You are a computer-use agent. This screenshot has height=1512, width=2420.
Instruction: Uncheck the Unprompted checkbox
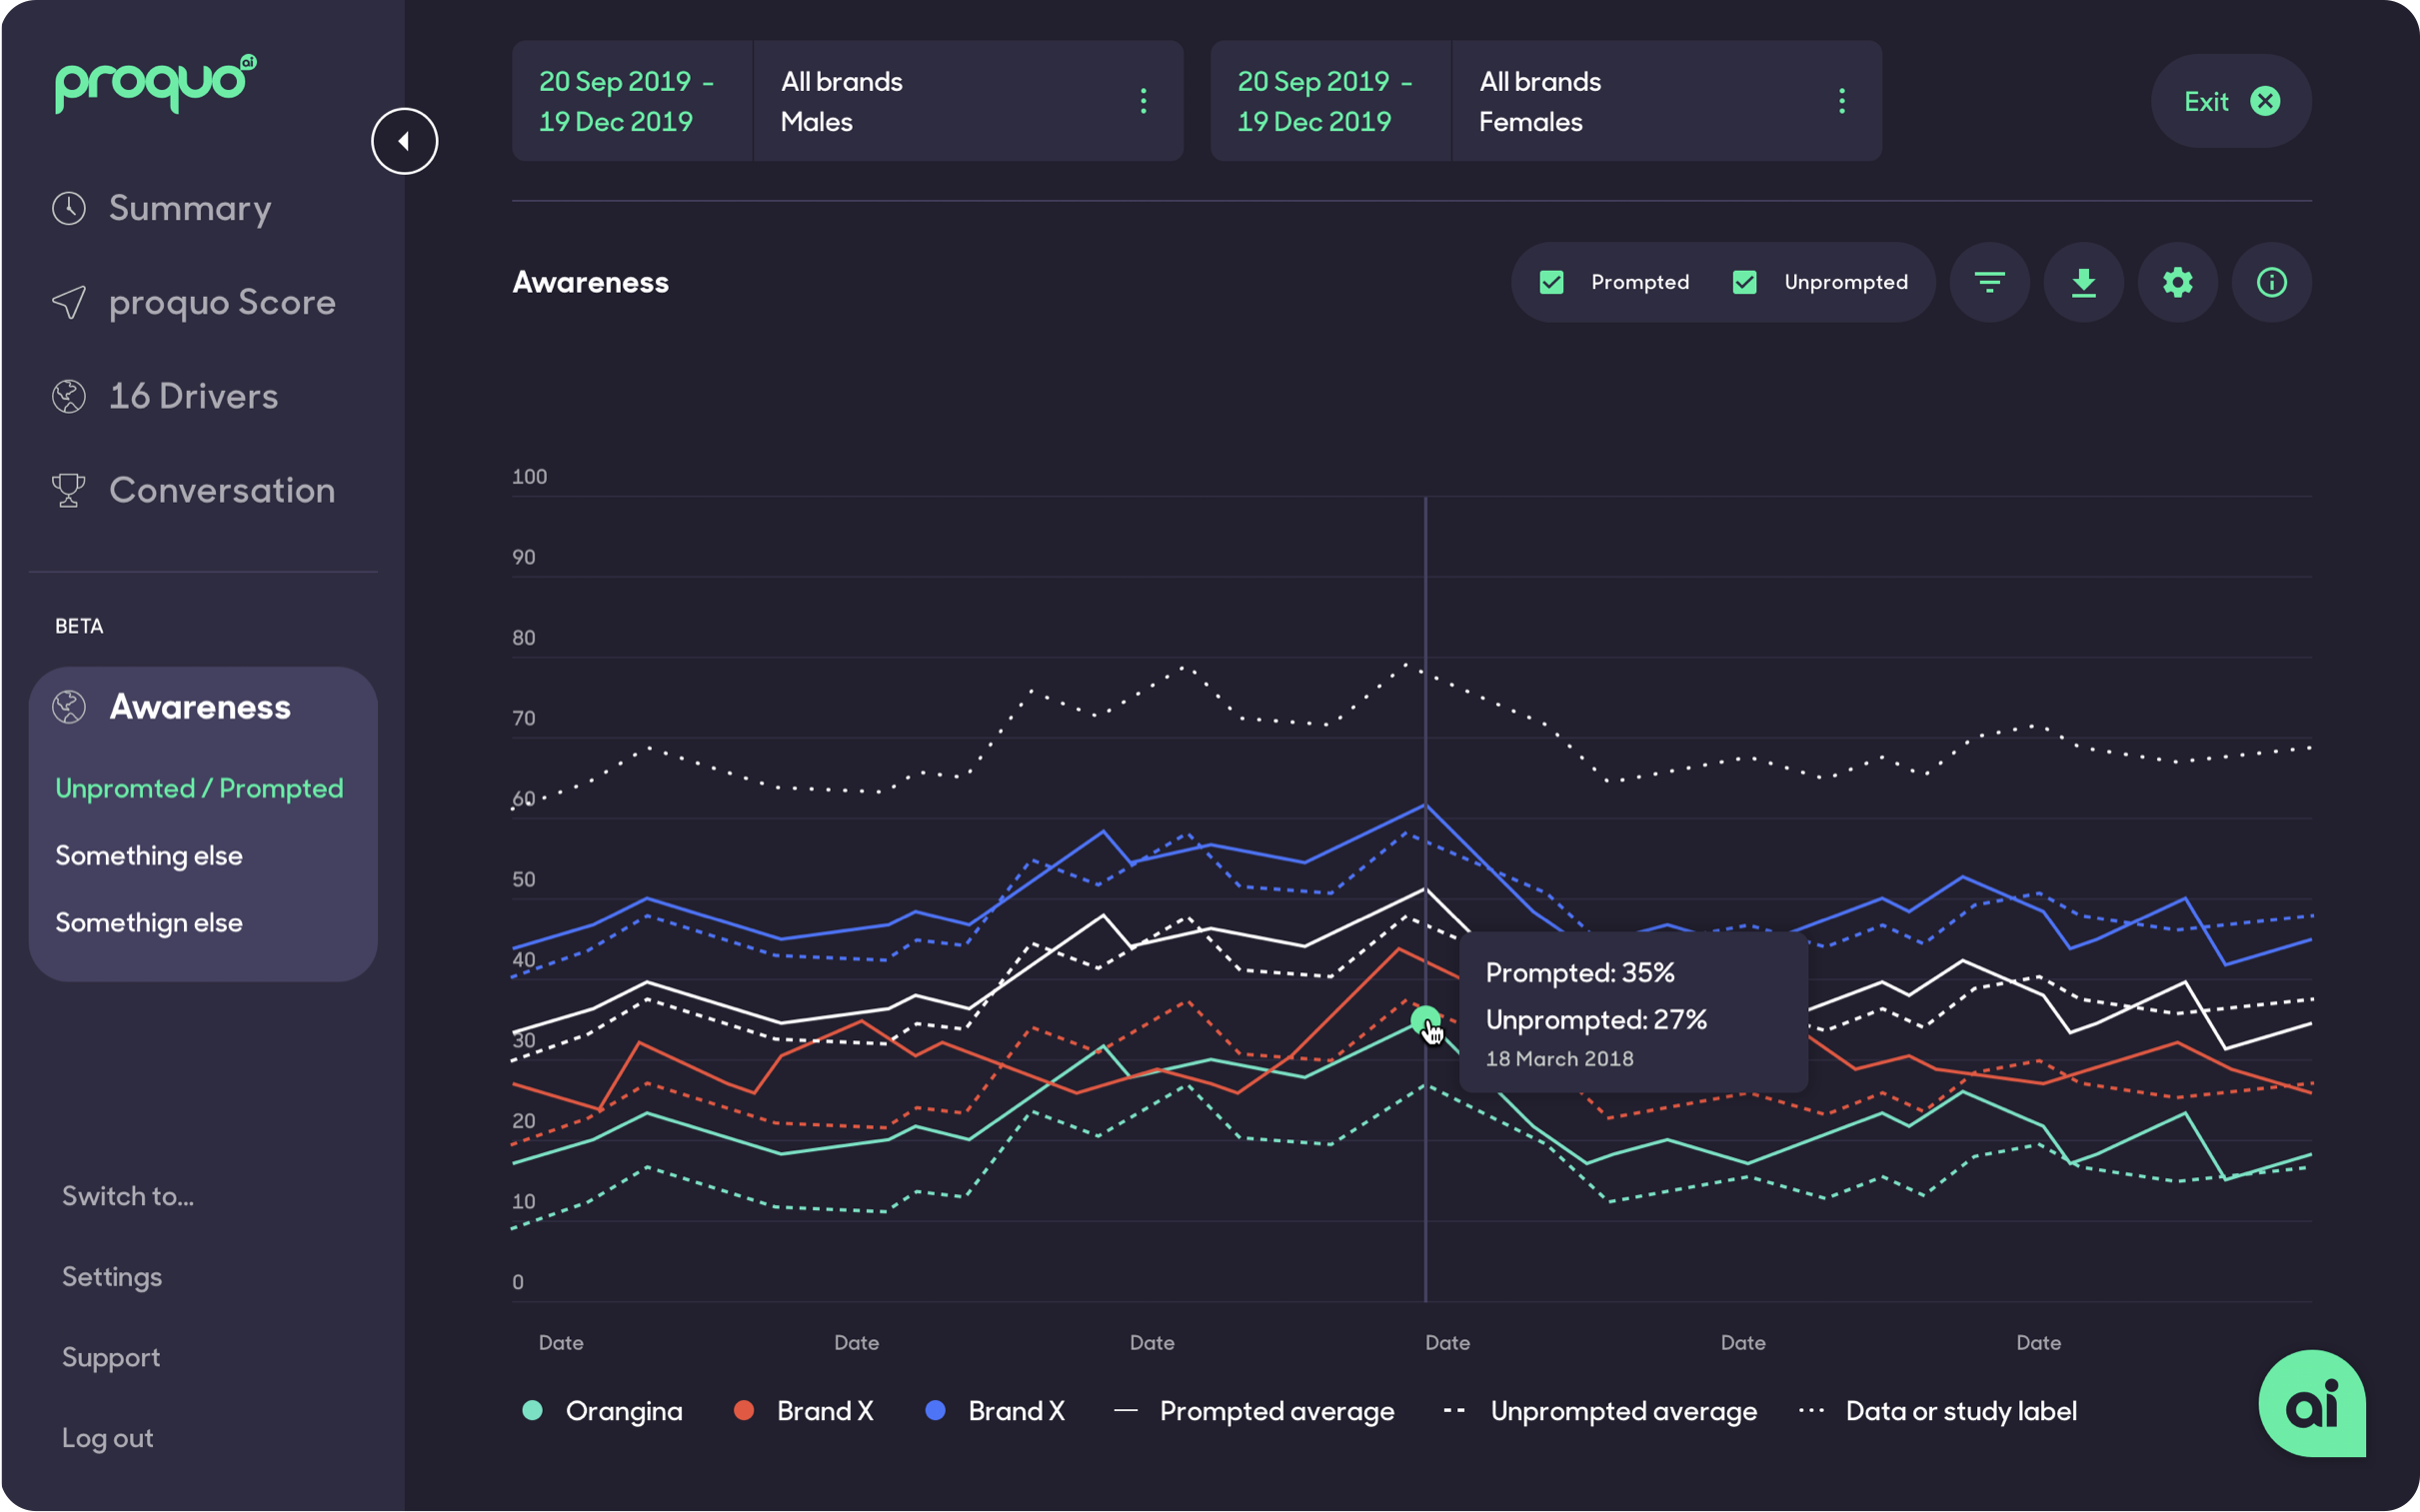coord(1744,282)
